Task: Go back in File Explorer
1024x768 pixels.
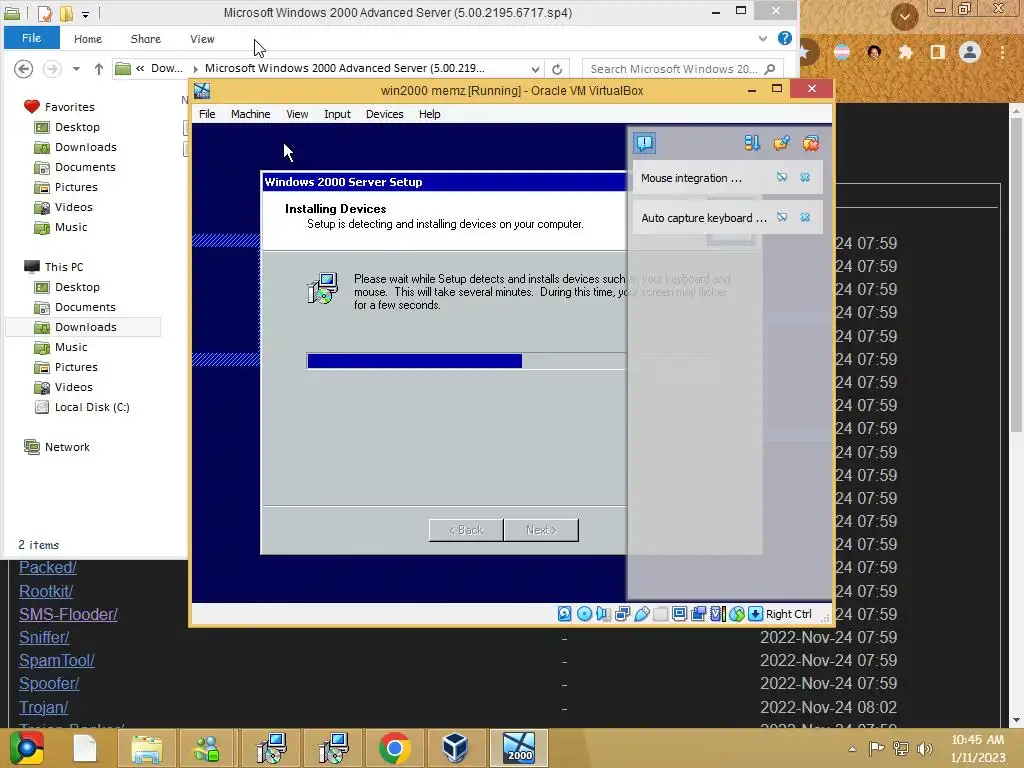Action: pyautogui.click(x=24, y=68)
